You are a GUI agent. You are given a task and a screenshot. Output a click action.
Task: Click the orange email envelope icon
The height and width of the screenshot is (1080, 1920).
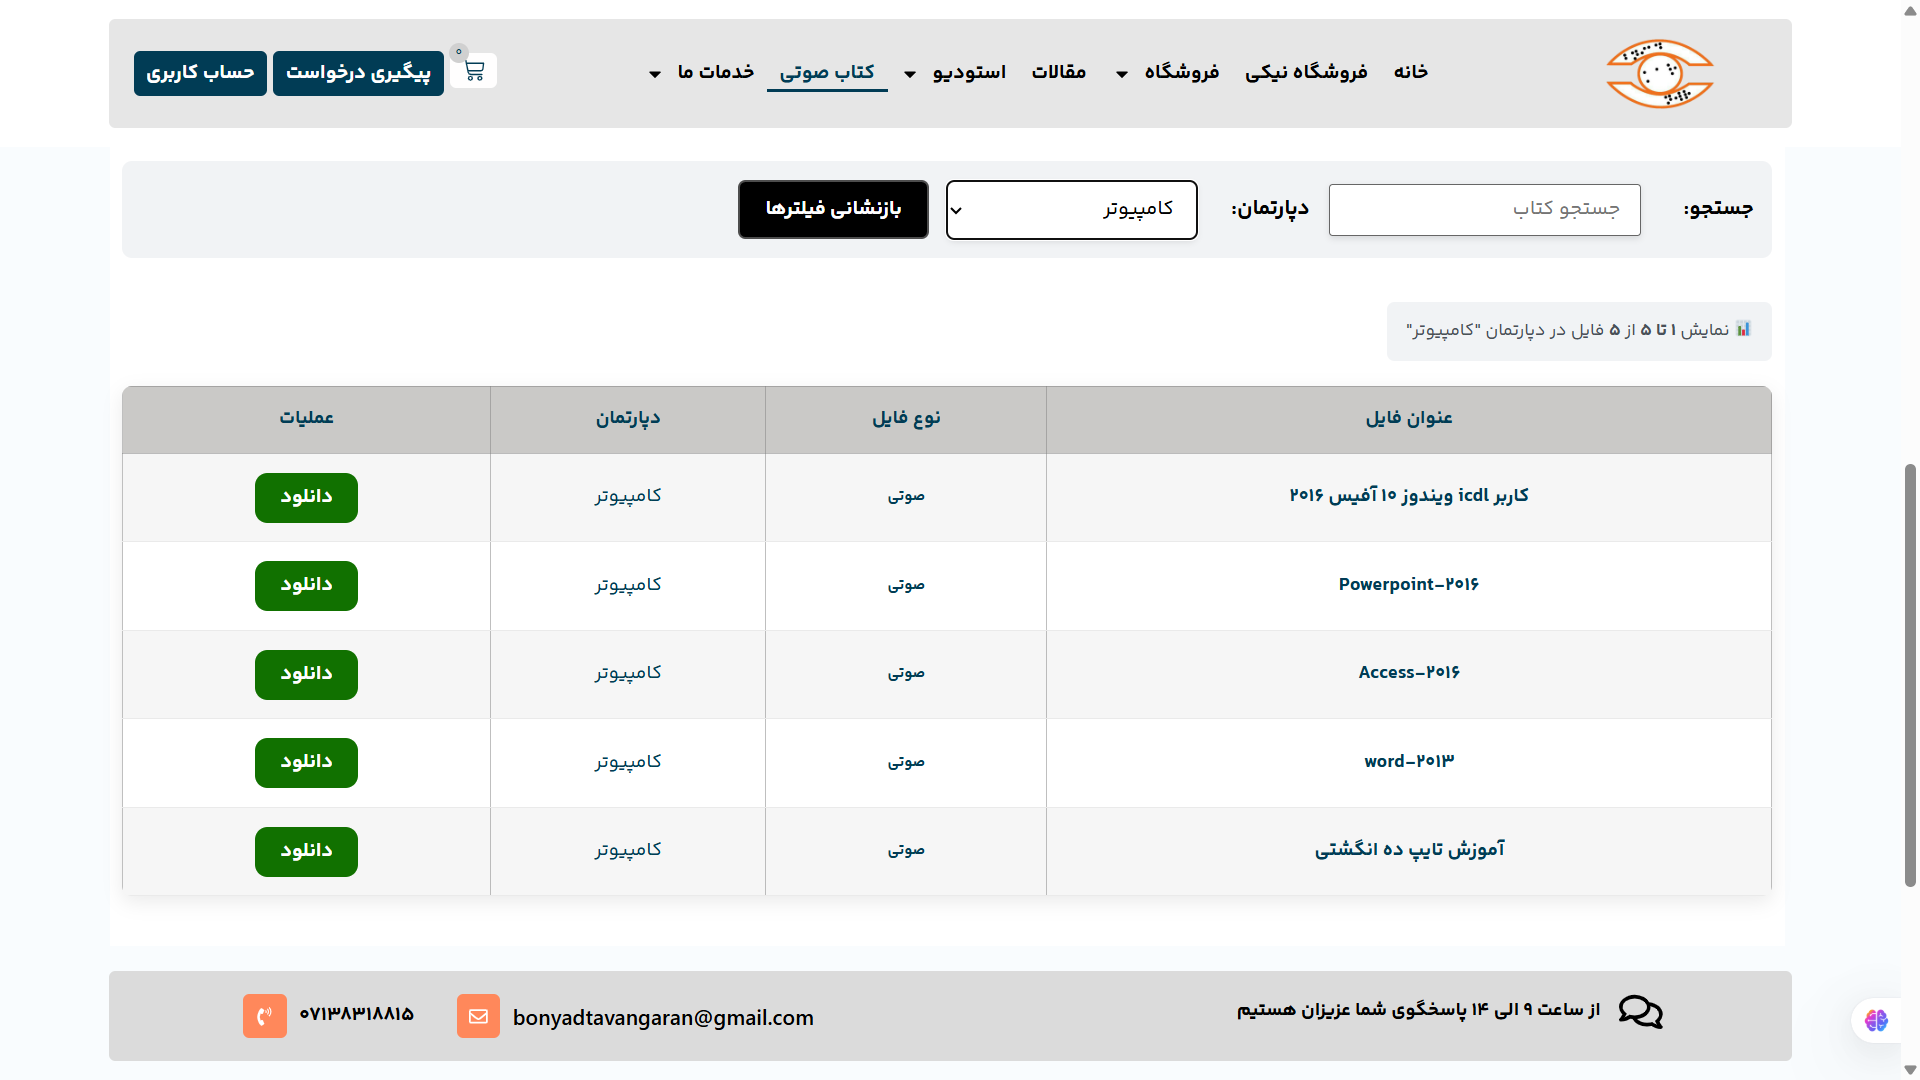click(x=478, y=1016)
